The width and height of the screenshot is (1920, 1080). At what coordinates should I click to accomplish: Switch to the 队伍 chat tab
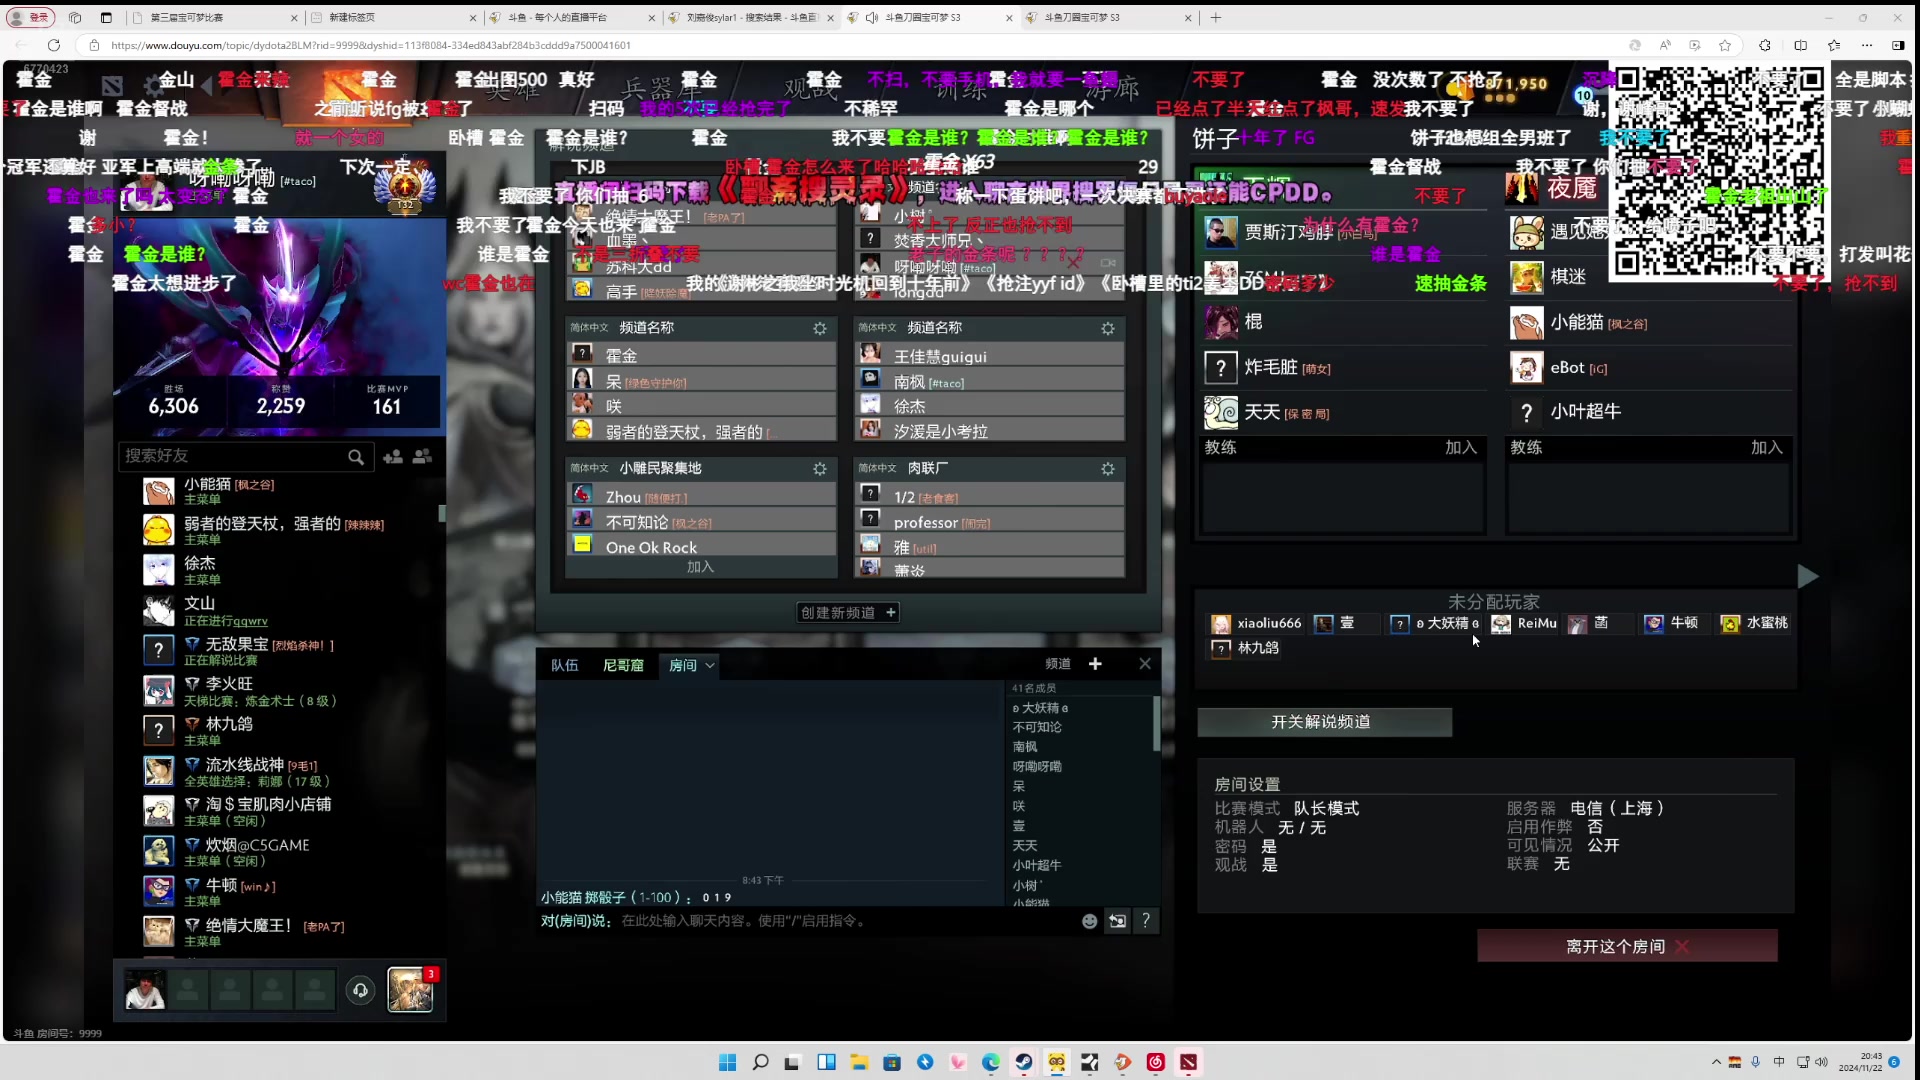[565, 665]
